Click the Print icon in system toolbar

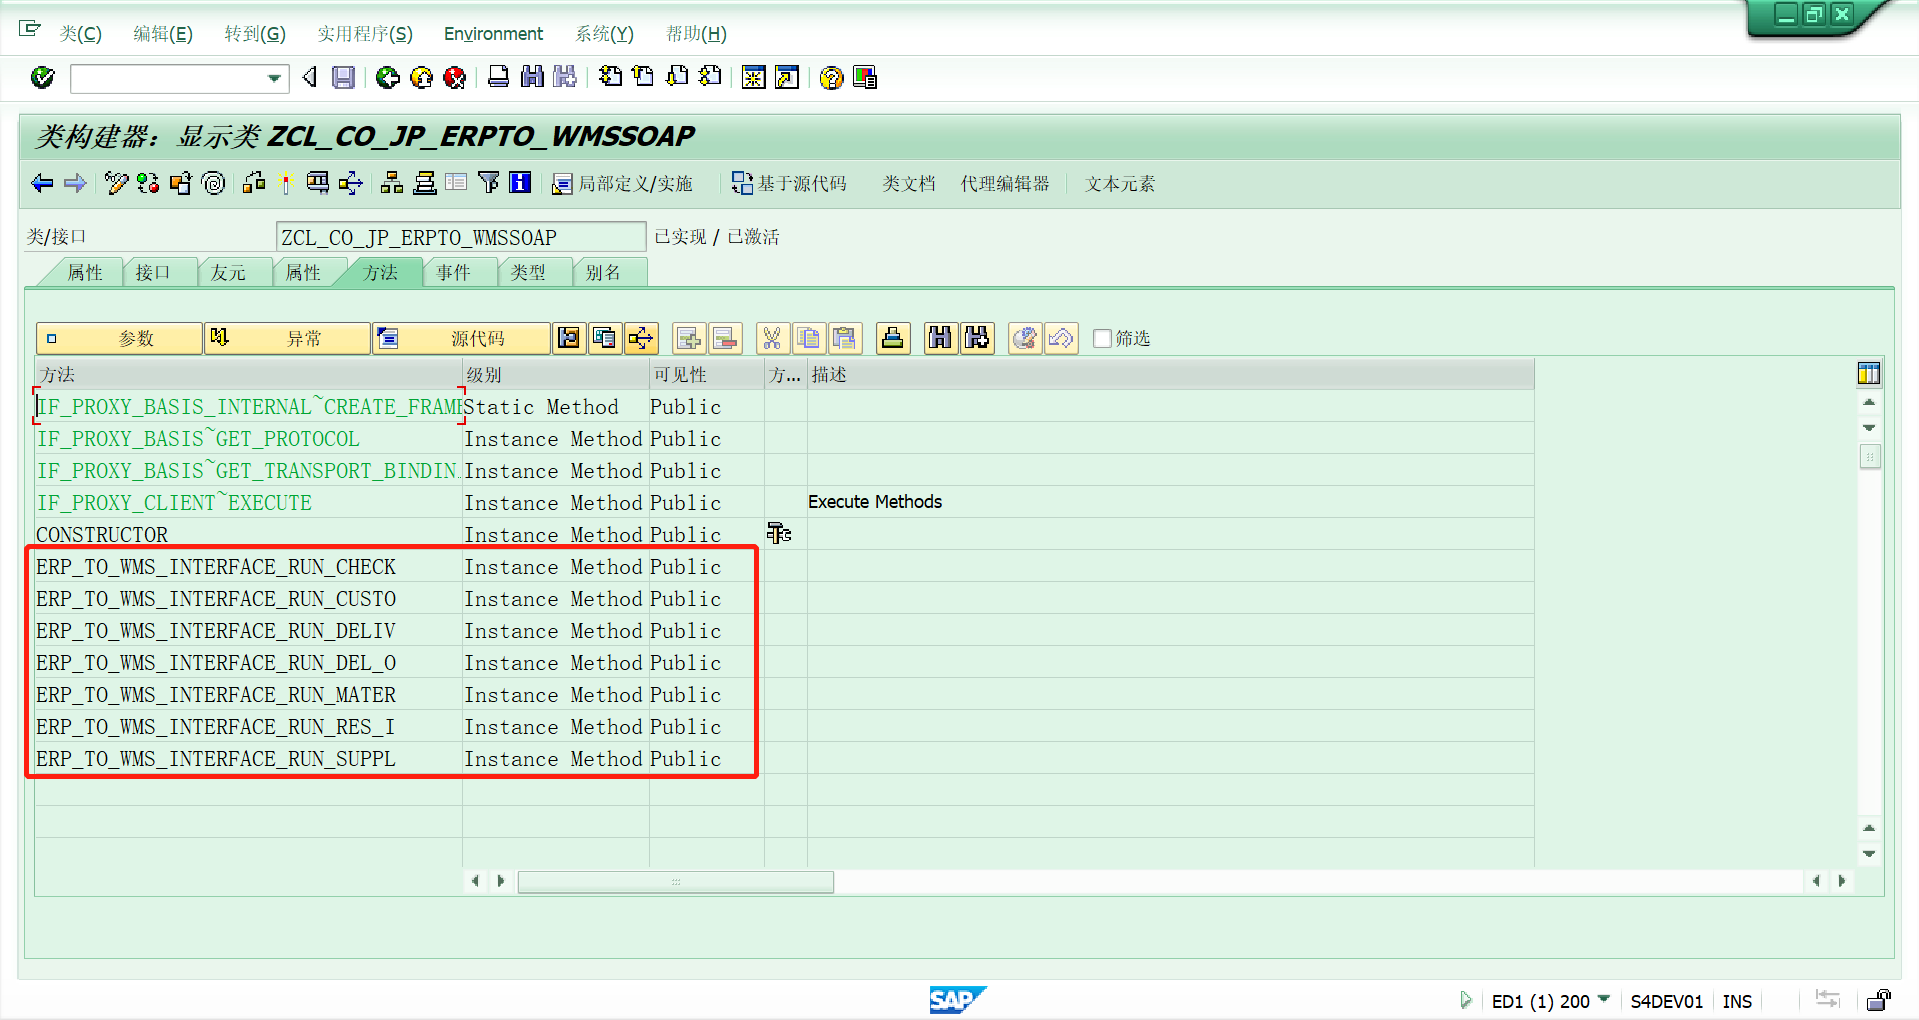point(498,77)
